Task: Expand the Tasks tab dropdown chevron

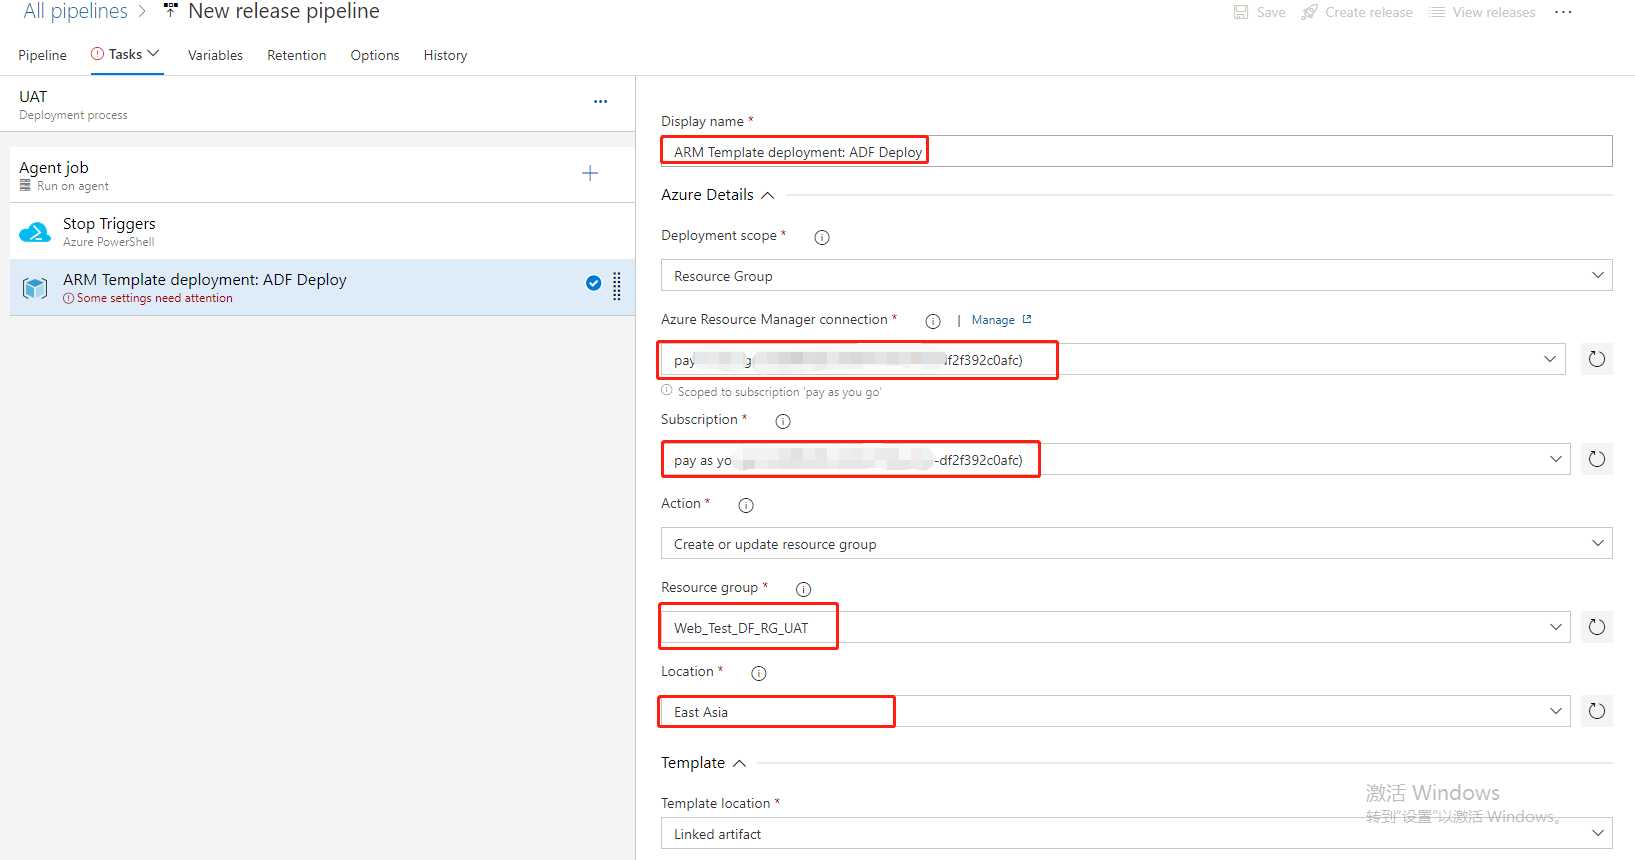Action: [x=154, y=54]
